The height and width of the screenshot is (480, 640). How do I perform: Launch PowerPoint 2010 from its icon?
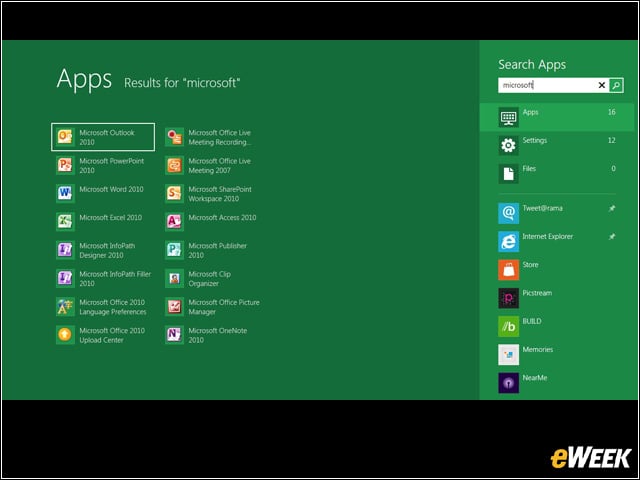(x=65, y=165)
